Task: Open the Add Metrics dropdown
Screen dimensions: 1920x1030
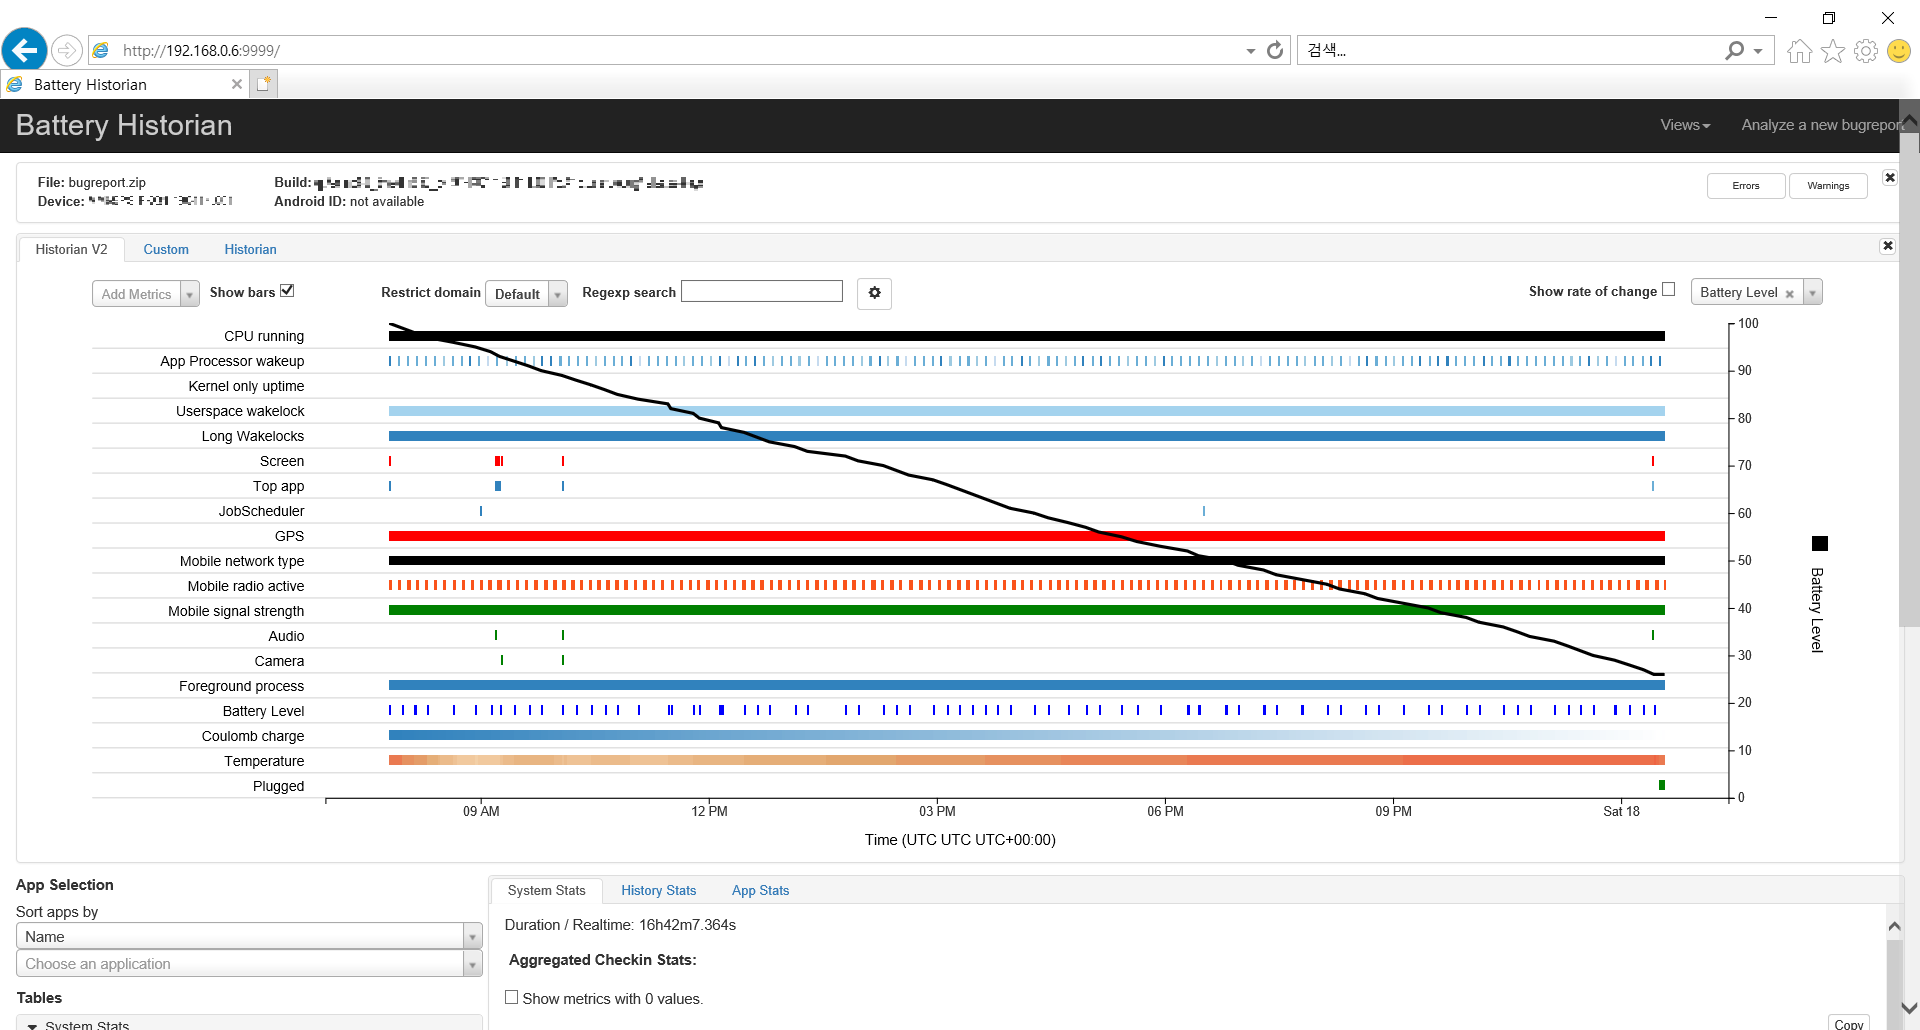Action: (146, 294)
